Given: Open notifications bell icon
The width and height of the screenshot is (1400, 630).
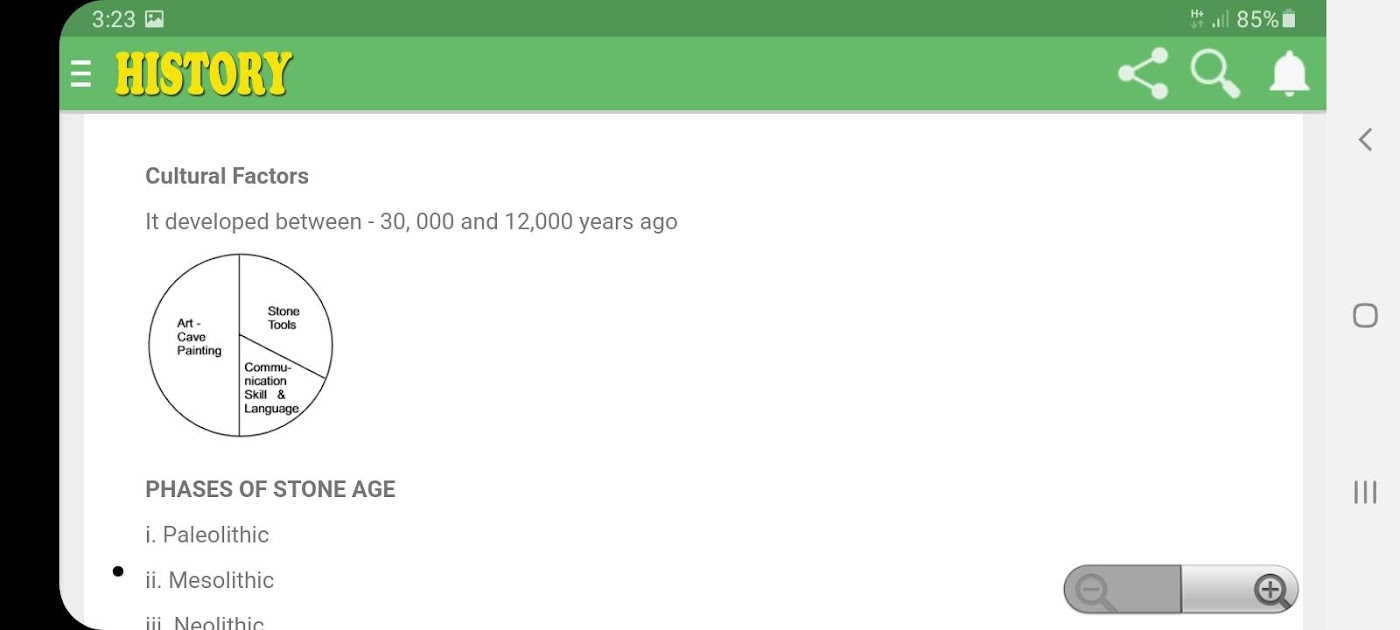Looking at the screenshot, I should point(1289,74).
